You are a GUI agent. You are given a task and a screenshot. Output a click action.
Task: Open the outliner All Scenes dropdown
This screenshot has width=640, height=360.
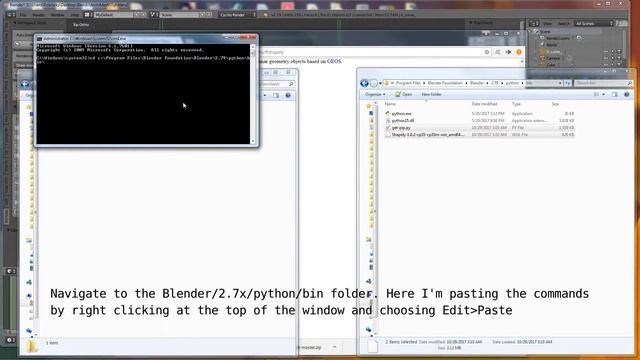pos(594,24)
